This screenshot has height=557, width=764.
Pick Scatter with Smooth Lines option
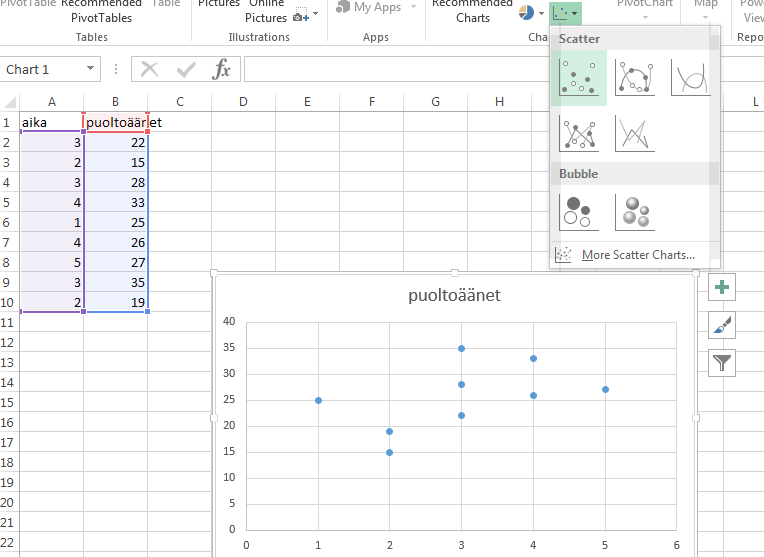coord(690,77)
